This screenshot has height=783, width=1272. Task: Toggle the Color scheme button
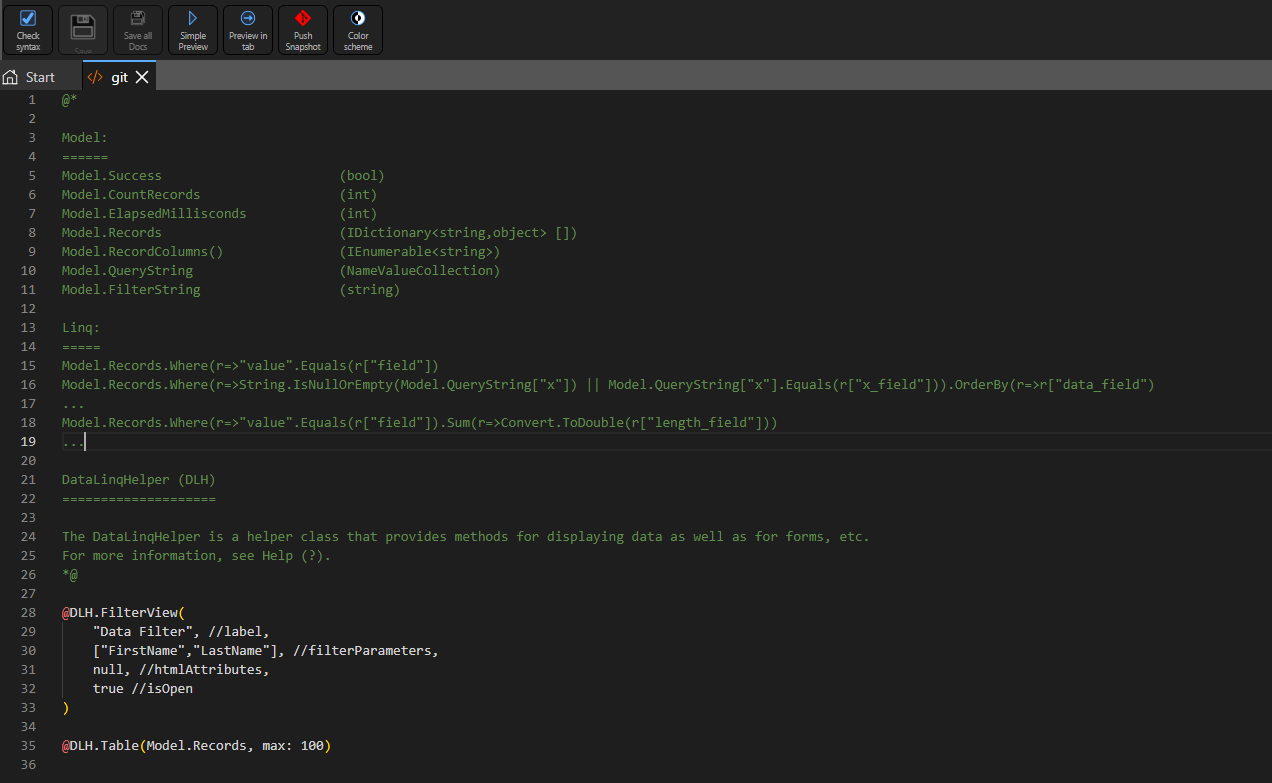(x=358, y=29)
